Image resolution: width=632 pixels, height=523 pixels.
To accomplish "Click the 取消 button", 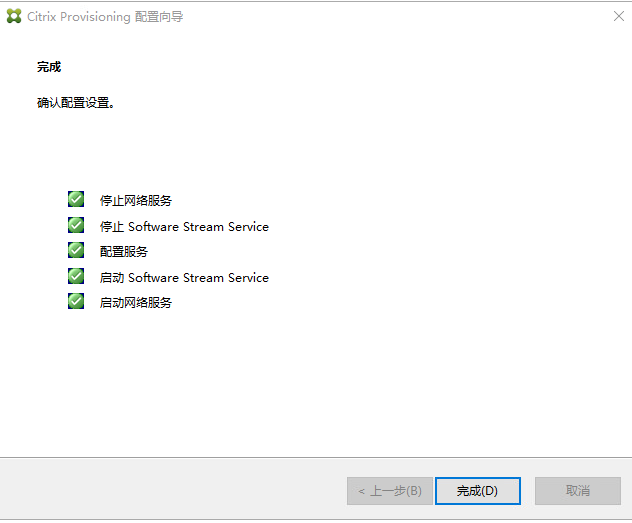I will point(578,491).
